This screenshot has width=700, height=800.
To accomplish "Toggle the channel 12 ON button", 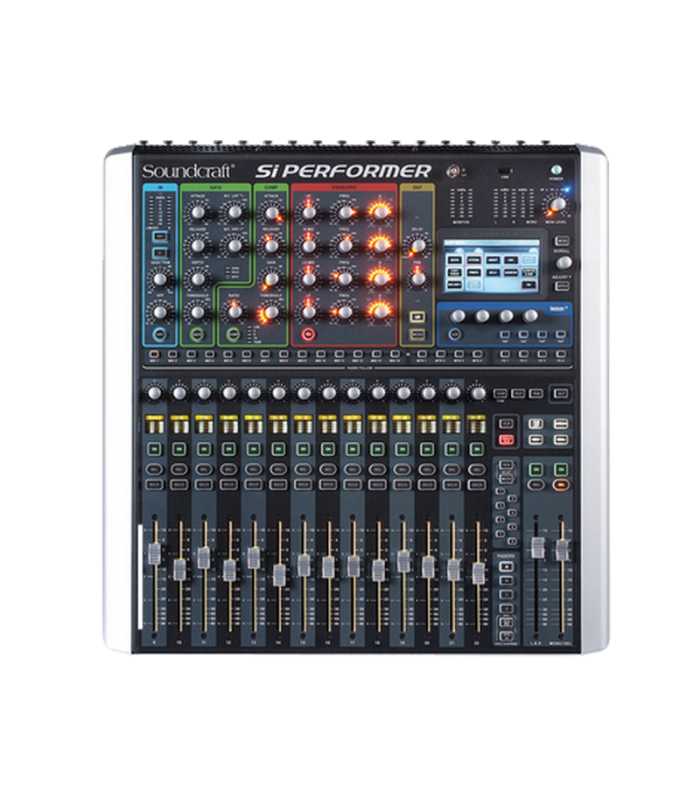I will 229,449.
